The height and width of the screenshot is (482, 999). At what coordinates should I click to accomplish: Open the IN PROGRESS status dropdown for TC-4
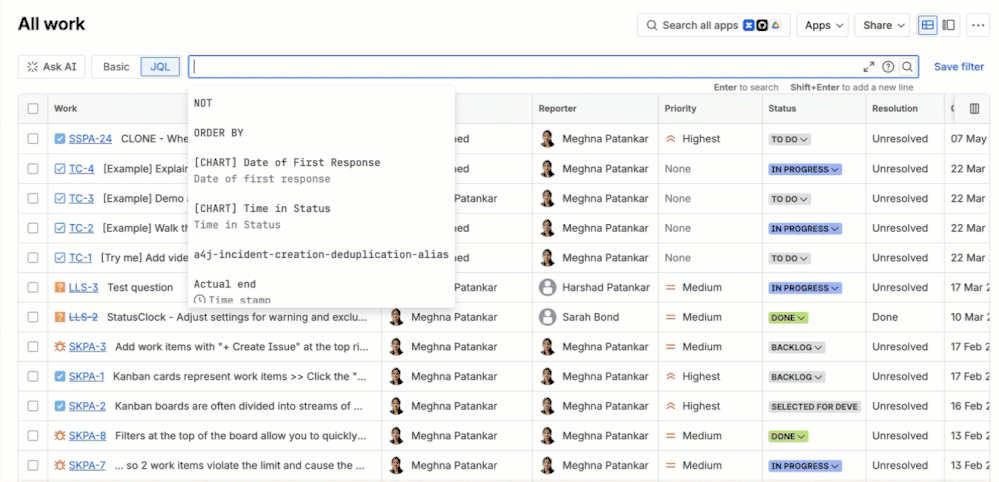coord(805,169)
